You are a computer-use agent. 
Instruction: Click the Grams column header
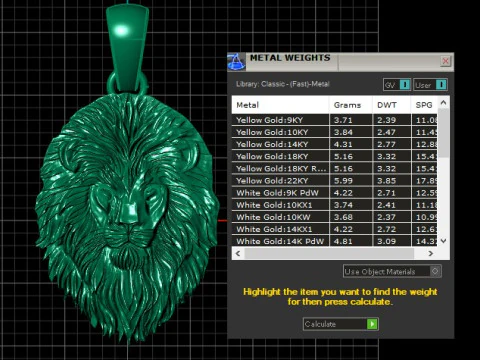pyautogui.click(x=351, y=105)
